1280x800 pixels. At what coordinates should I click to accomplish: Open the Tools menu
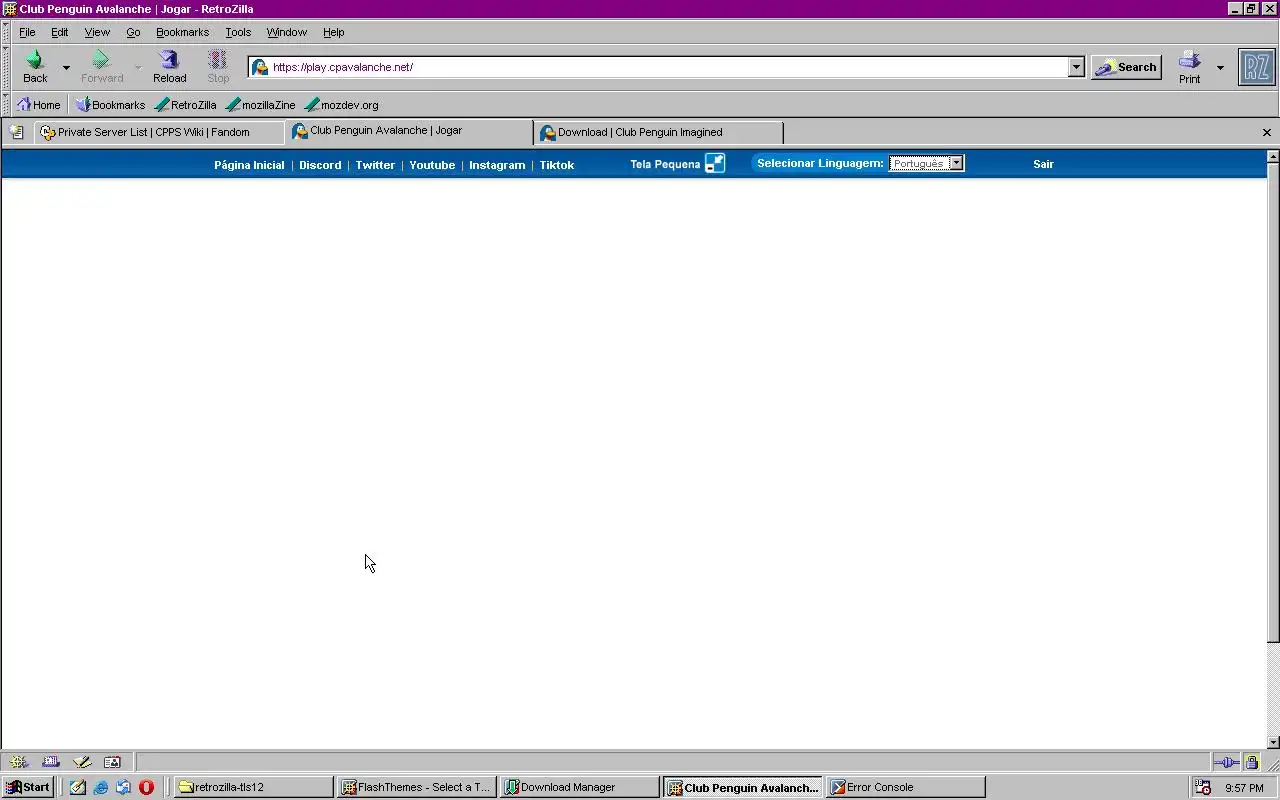[238, 32]
